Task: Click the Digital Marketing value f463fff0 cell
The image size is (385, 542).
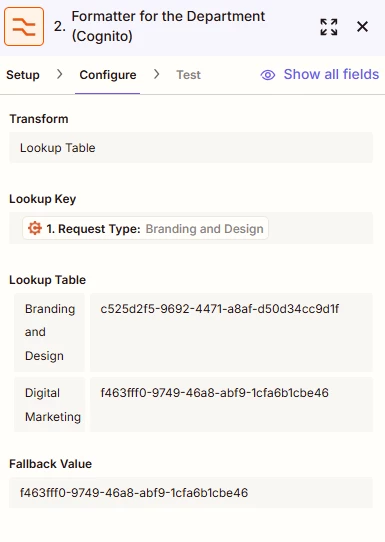Action: [231, 404]
